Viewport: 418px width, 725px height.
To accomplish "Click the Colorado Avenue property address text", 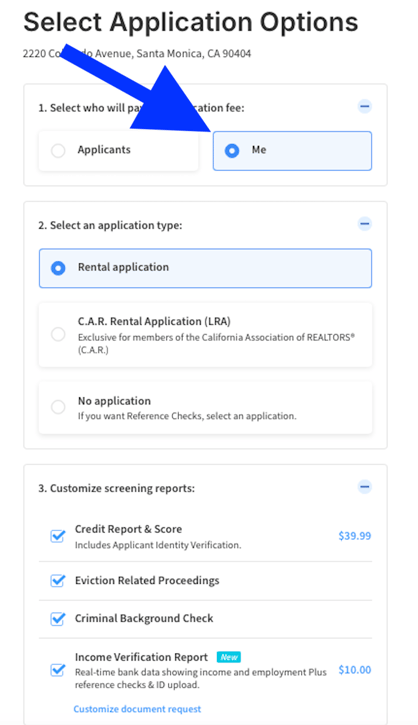I will pos(137,54).
